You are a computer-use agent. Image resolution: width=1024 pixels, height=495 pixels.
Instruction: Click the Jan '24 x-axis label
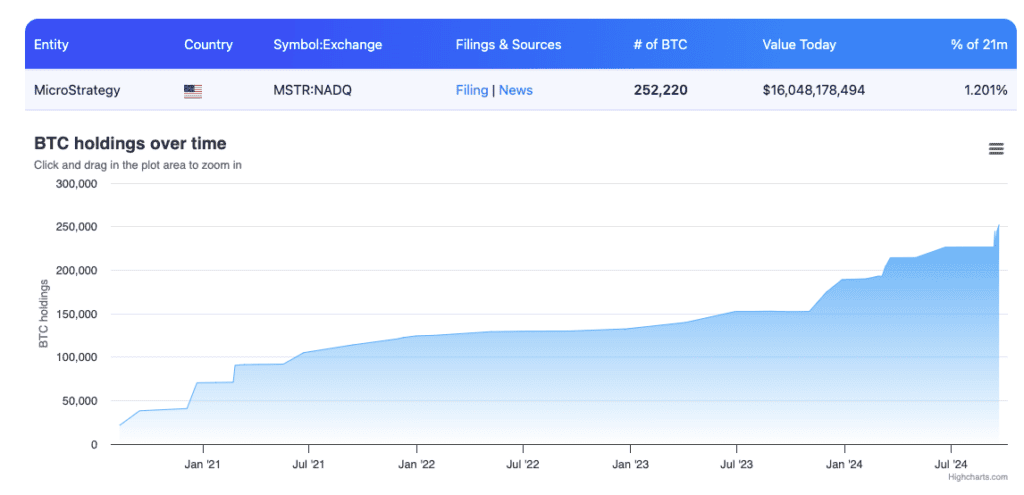pos(844,465)
